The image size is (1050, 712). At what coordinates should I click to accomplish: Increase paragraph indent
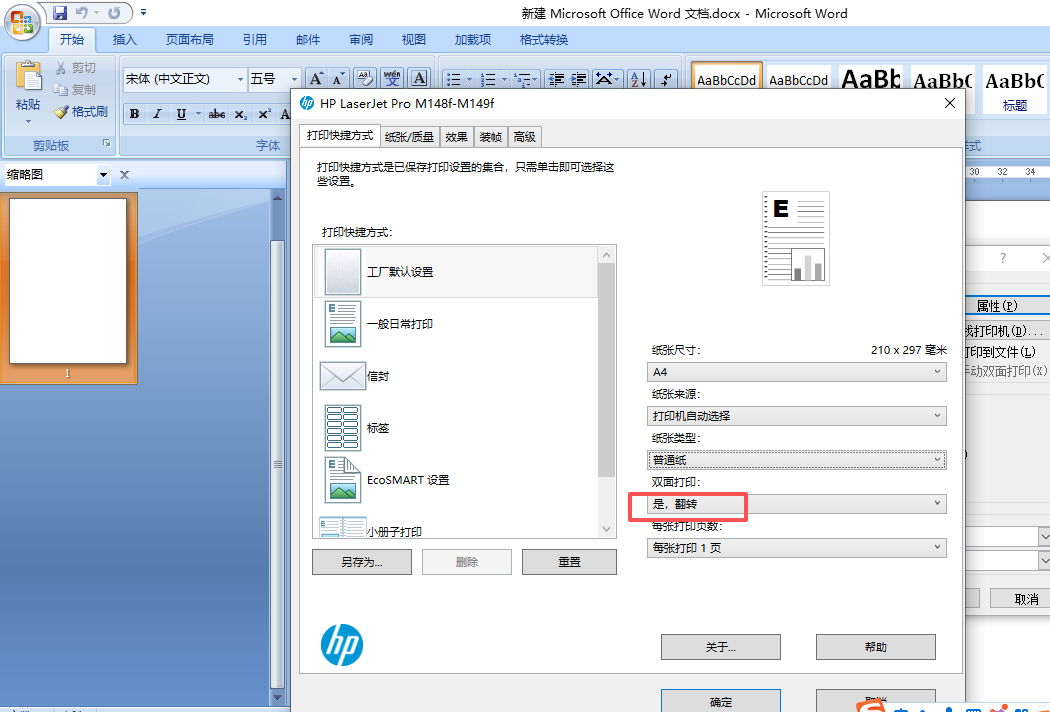pyautogui.click(x=579, y=80)
